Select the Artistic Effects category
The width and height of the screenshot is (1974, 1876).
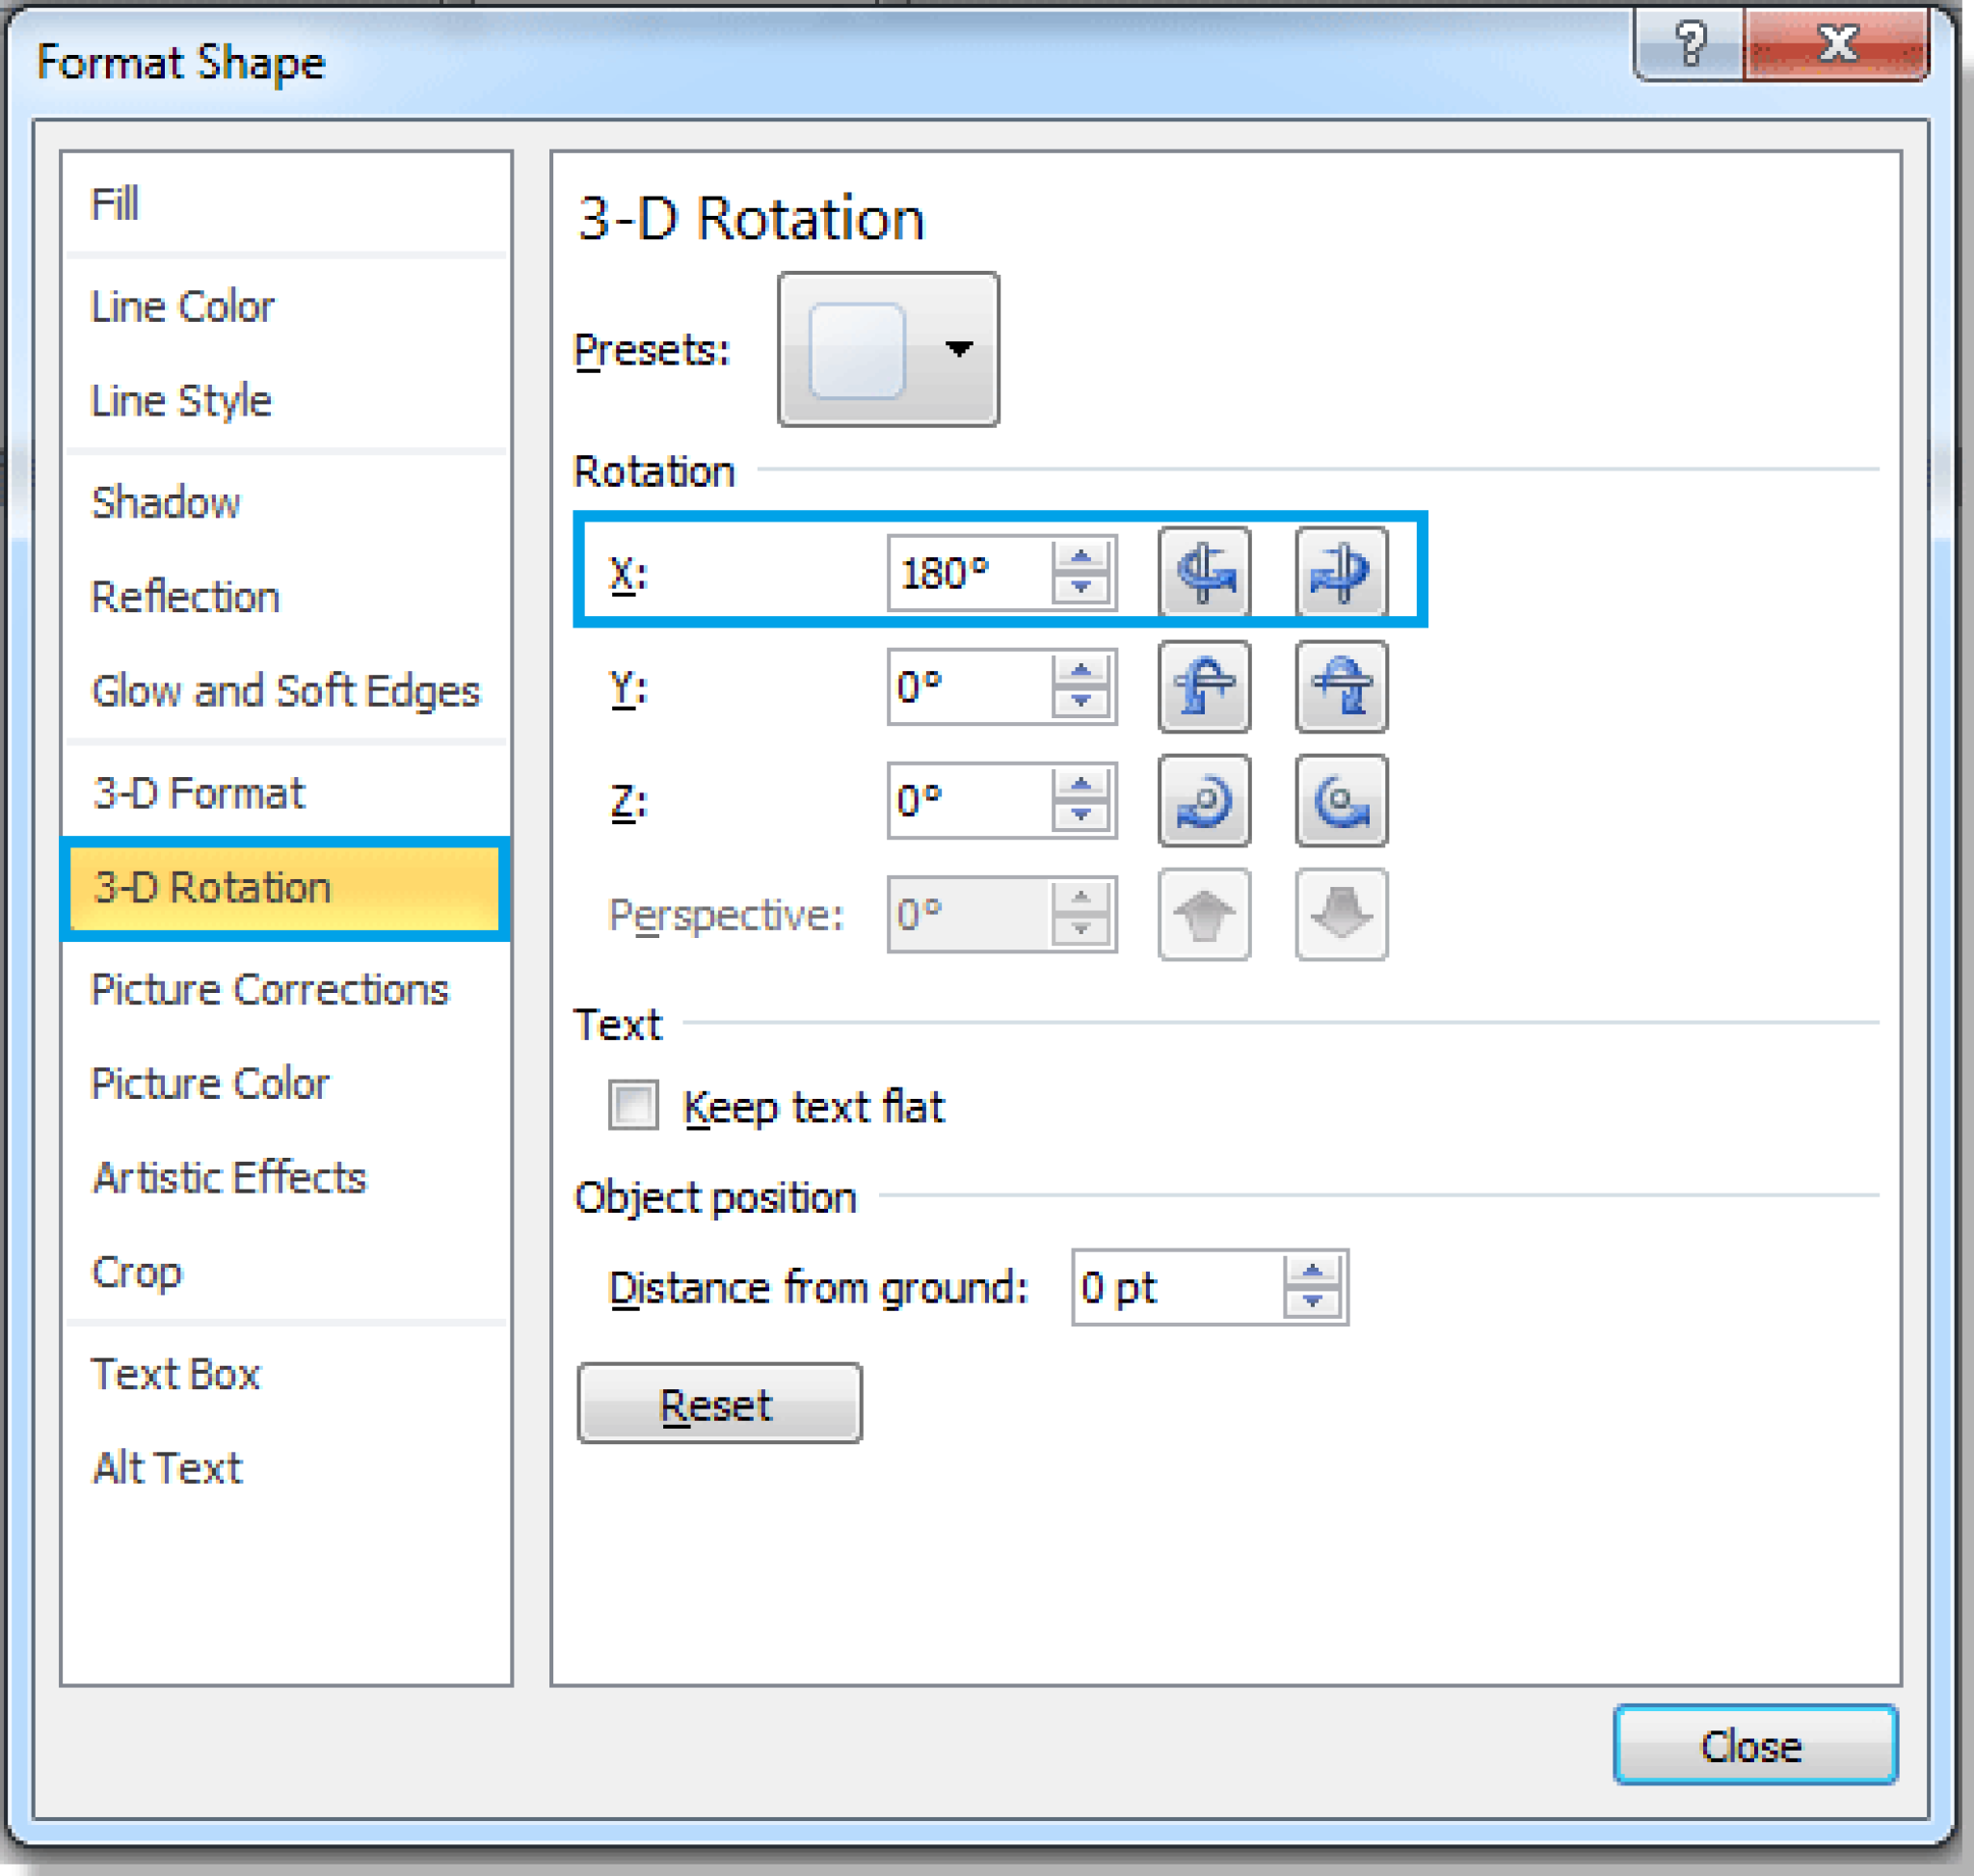(228, 1177)
